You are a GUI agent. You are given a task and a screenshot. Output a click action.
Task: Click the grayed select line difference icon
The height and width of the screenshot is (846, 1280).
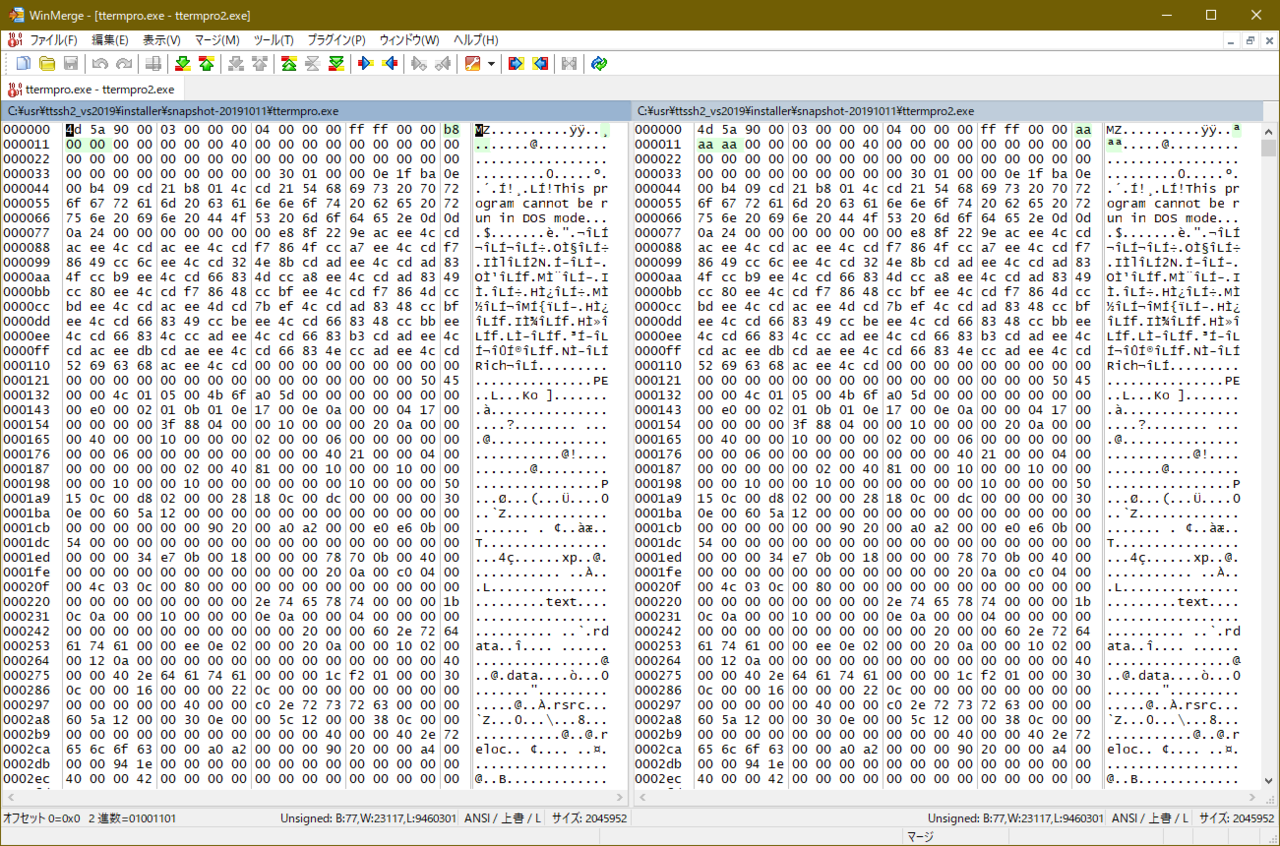click(153, 64)
